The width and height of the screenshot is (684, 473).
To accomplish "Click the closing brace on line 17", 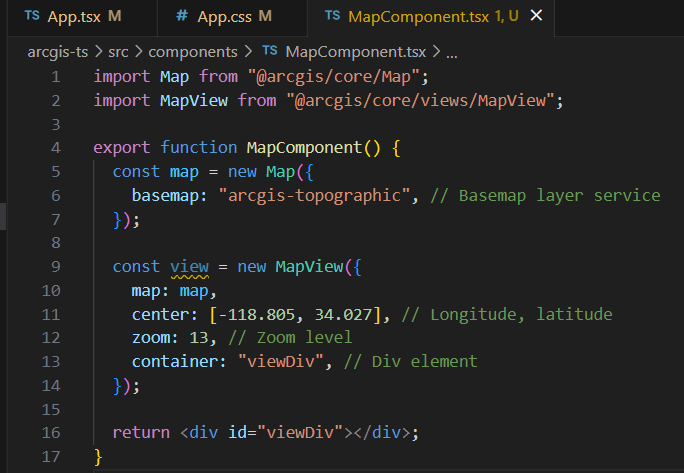I will 98,457.
